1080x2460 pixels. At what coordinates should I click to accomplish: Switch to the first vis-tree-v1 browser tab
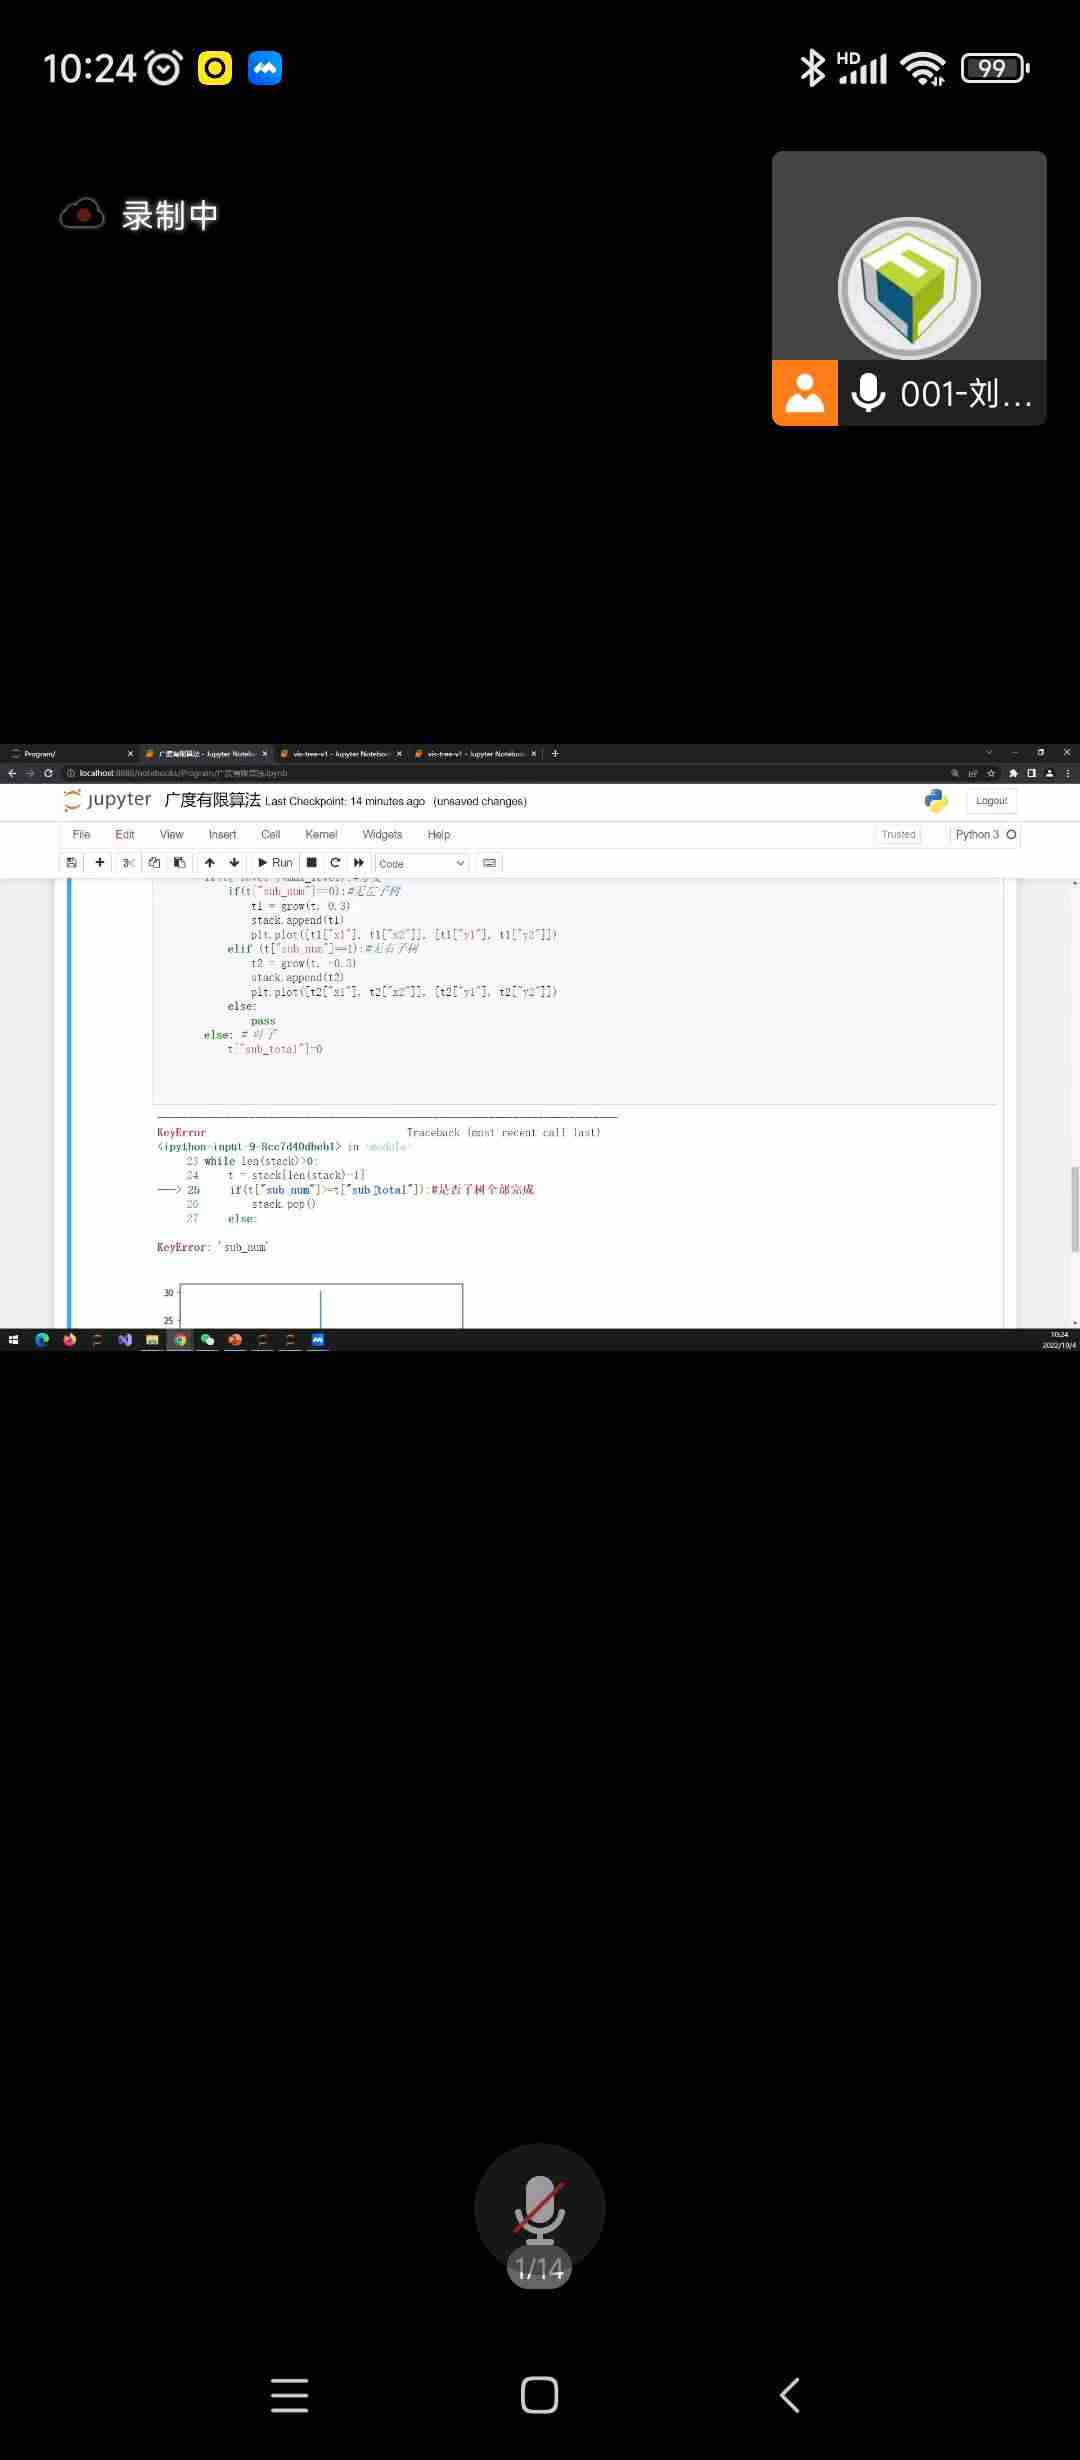(340, 754)
